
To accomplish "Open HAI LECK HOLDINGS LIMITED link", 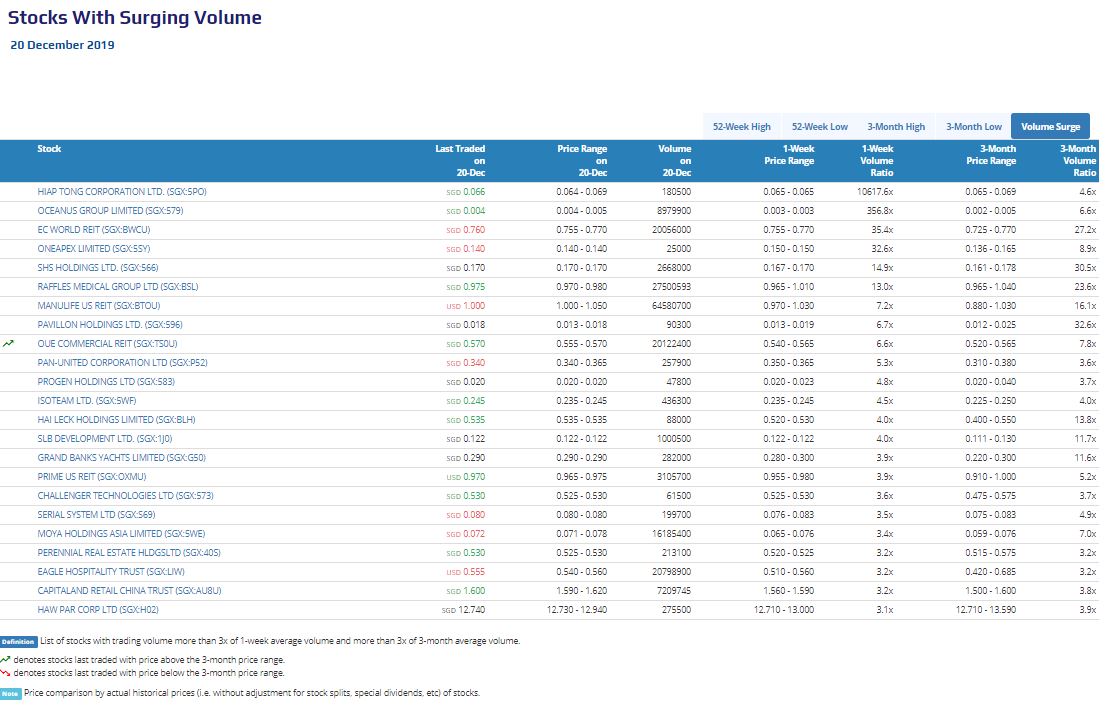I will [x=116, y=420].
